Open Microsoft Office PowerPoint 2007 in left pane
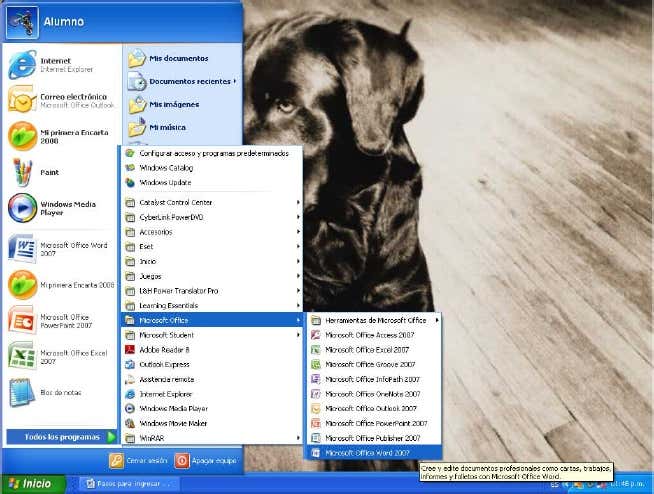Viewport: 654px width, 494px height. click(61, 321)
